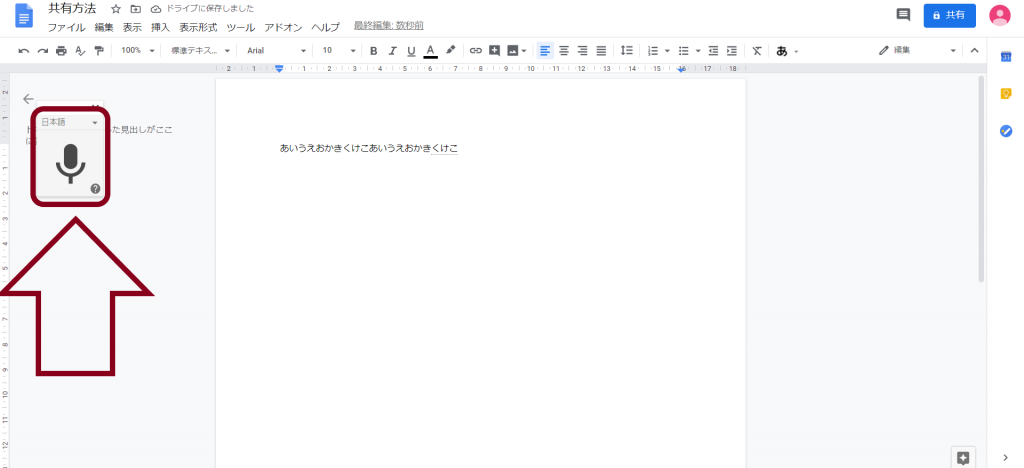Viewport: 1024px width, 468px height.
Task: Decrease the paragraph indent
Action: point(713,50)
